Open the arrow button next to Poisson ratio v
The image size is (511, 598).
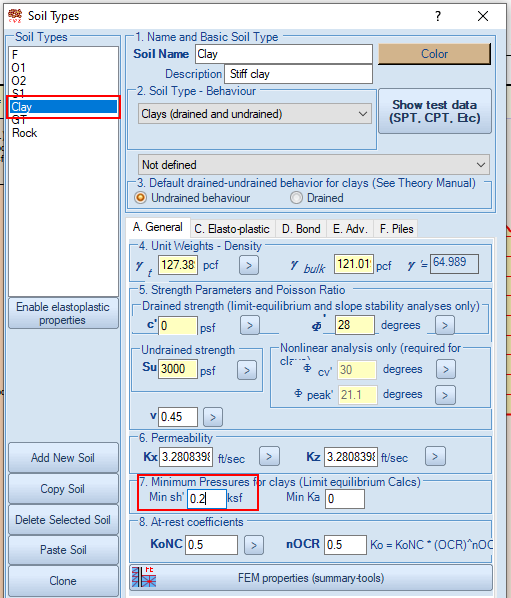(213, 417)
